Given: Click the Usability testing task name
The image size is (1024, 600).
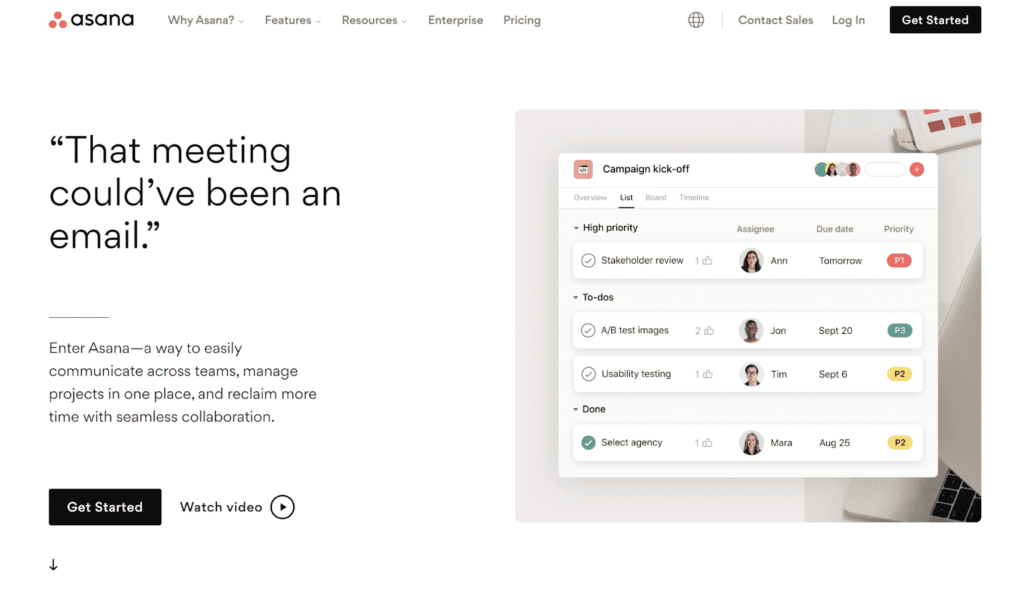Looking at the screenshot, I should [636, 374].
